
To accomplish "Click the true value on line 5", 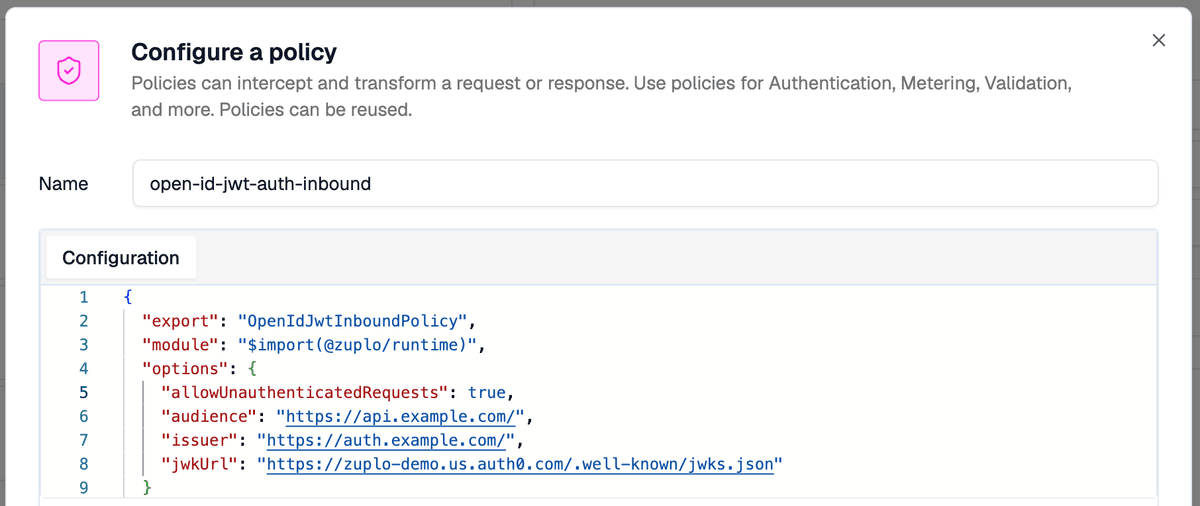I will [x=487, y=392].
